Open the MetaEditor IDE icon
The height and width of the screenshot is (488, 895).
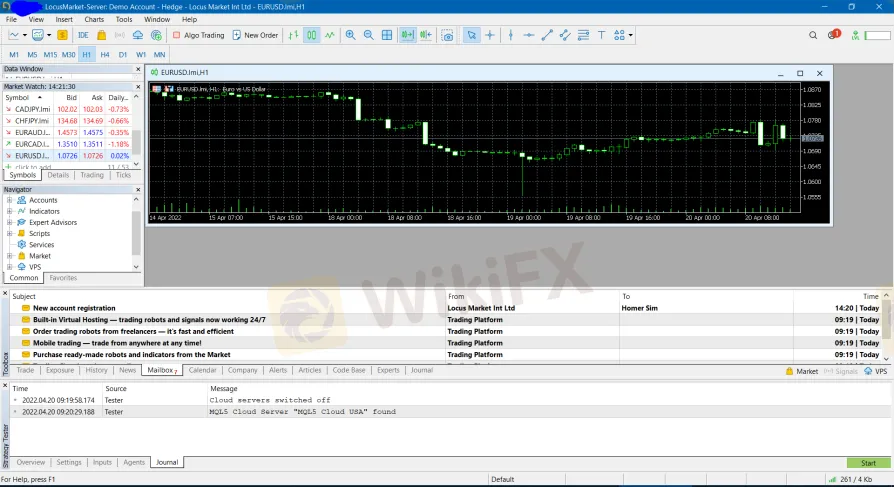point(83,35)
